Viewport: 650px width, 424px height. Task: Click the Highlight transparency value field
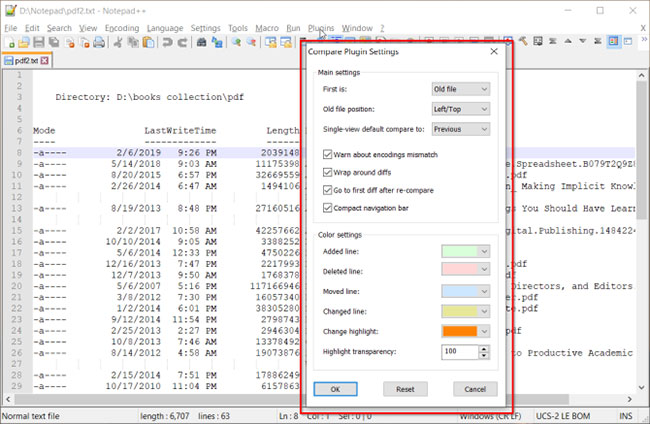pos(460,351)
